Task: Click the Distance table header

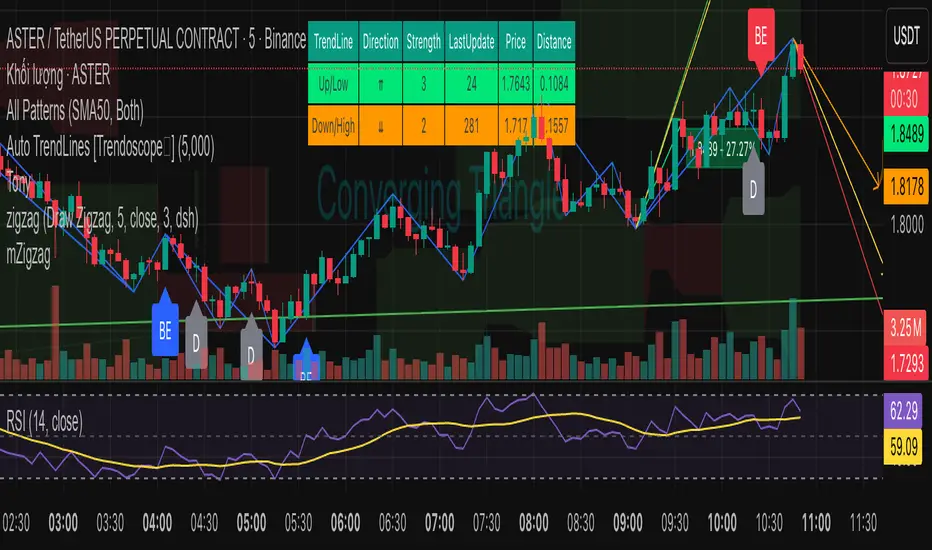Action: (x=554, y=42)
